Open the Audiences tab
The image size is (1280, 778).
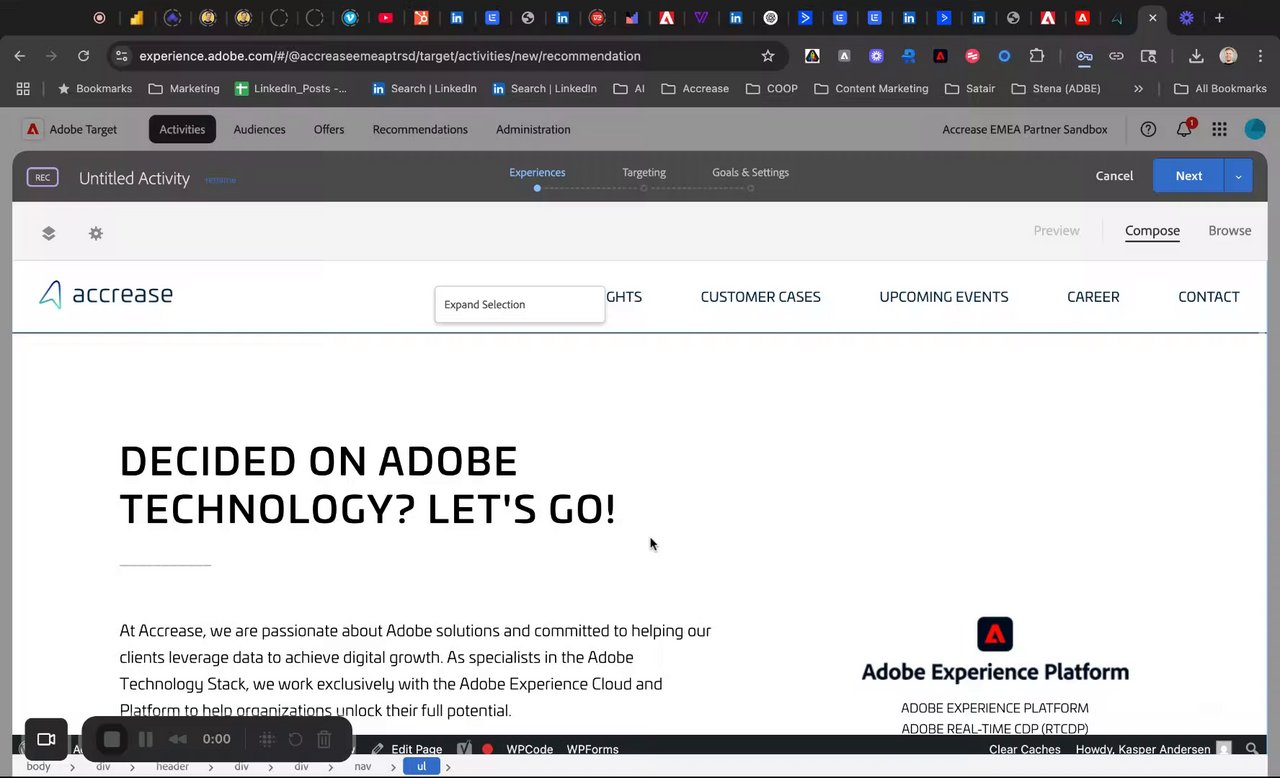click(259, 129)
